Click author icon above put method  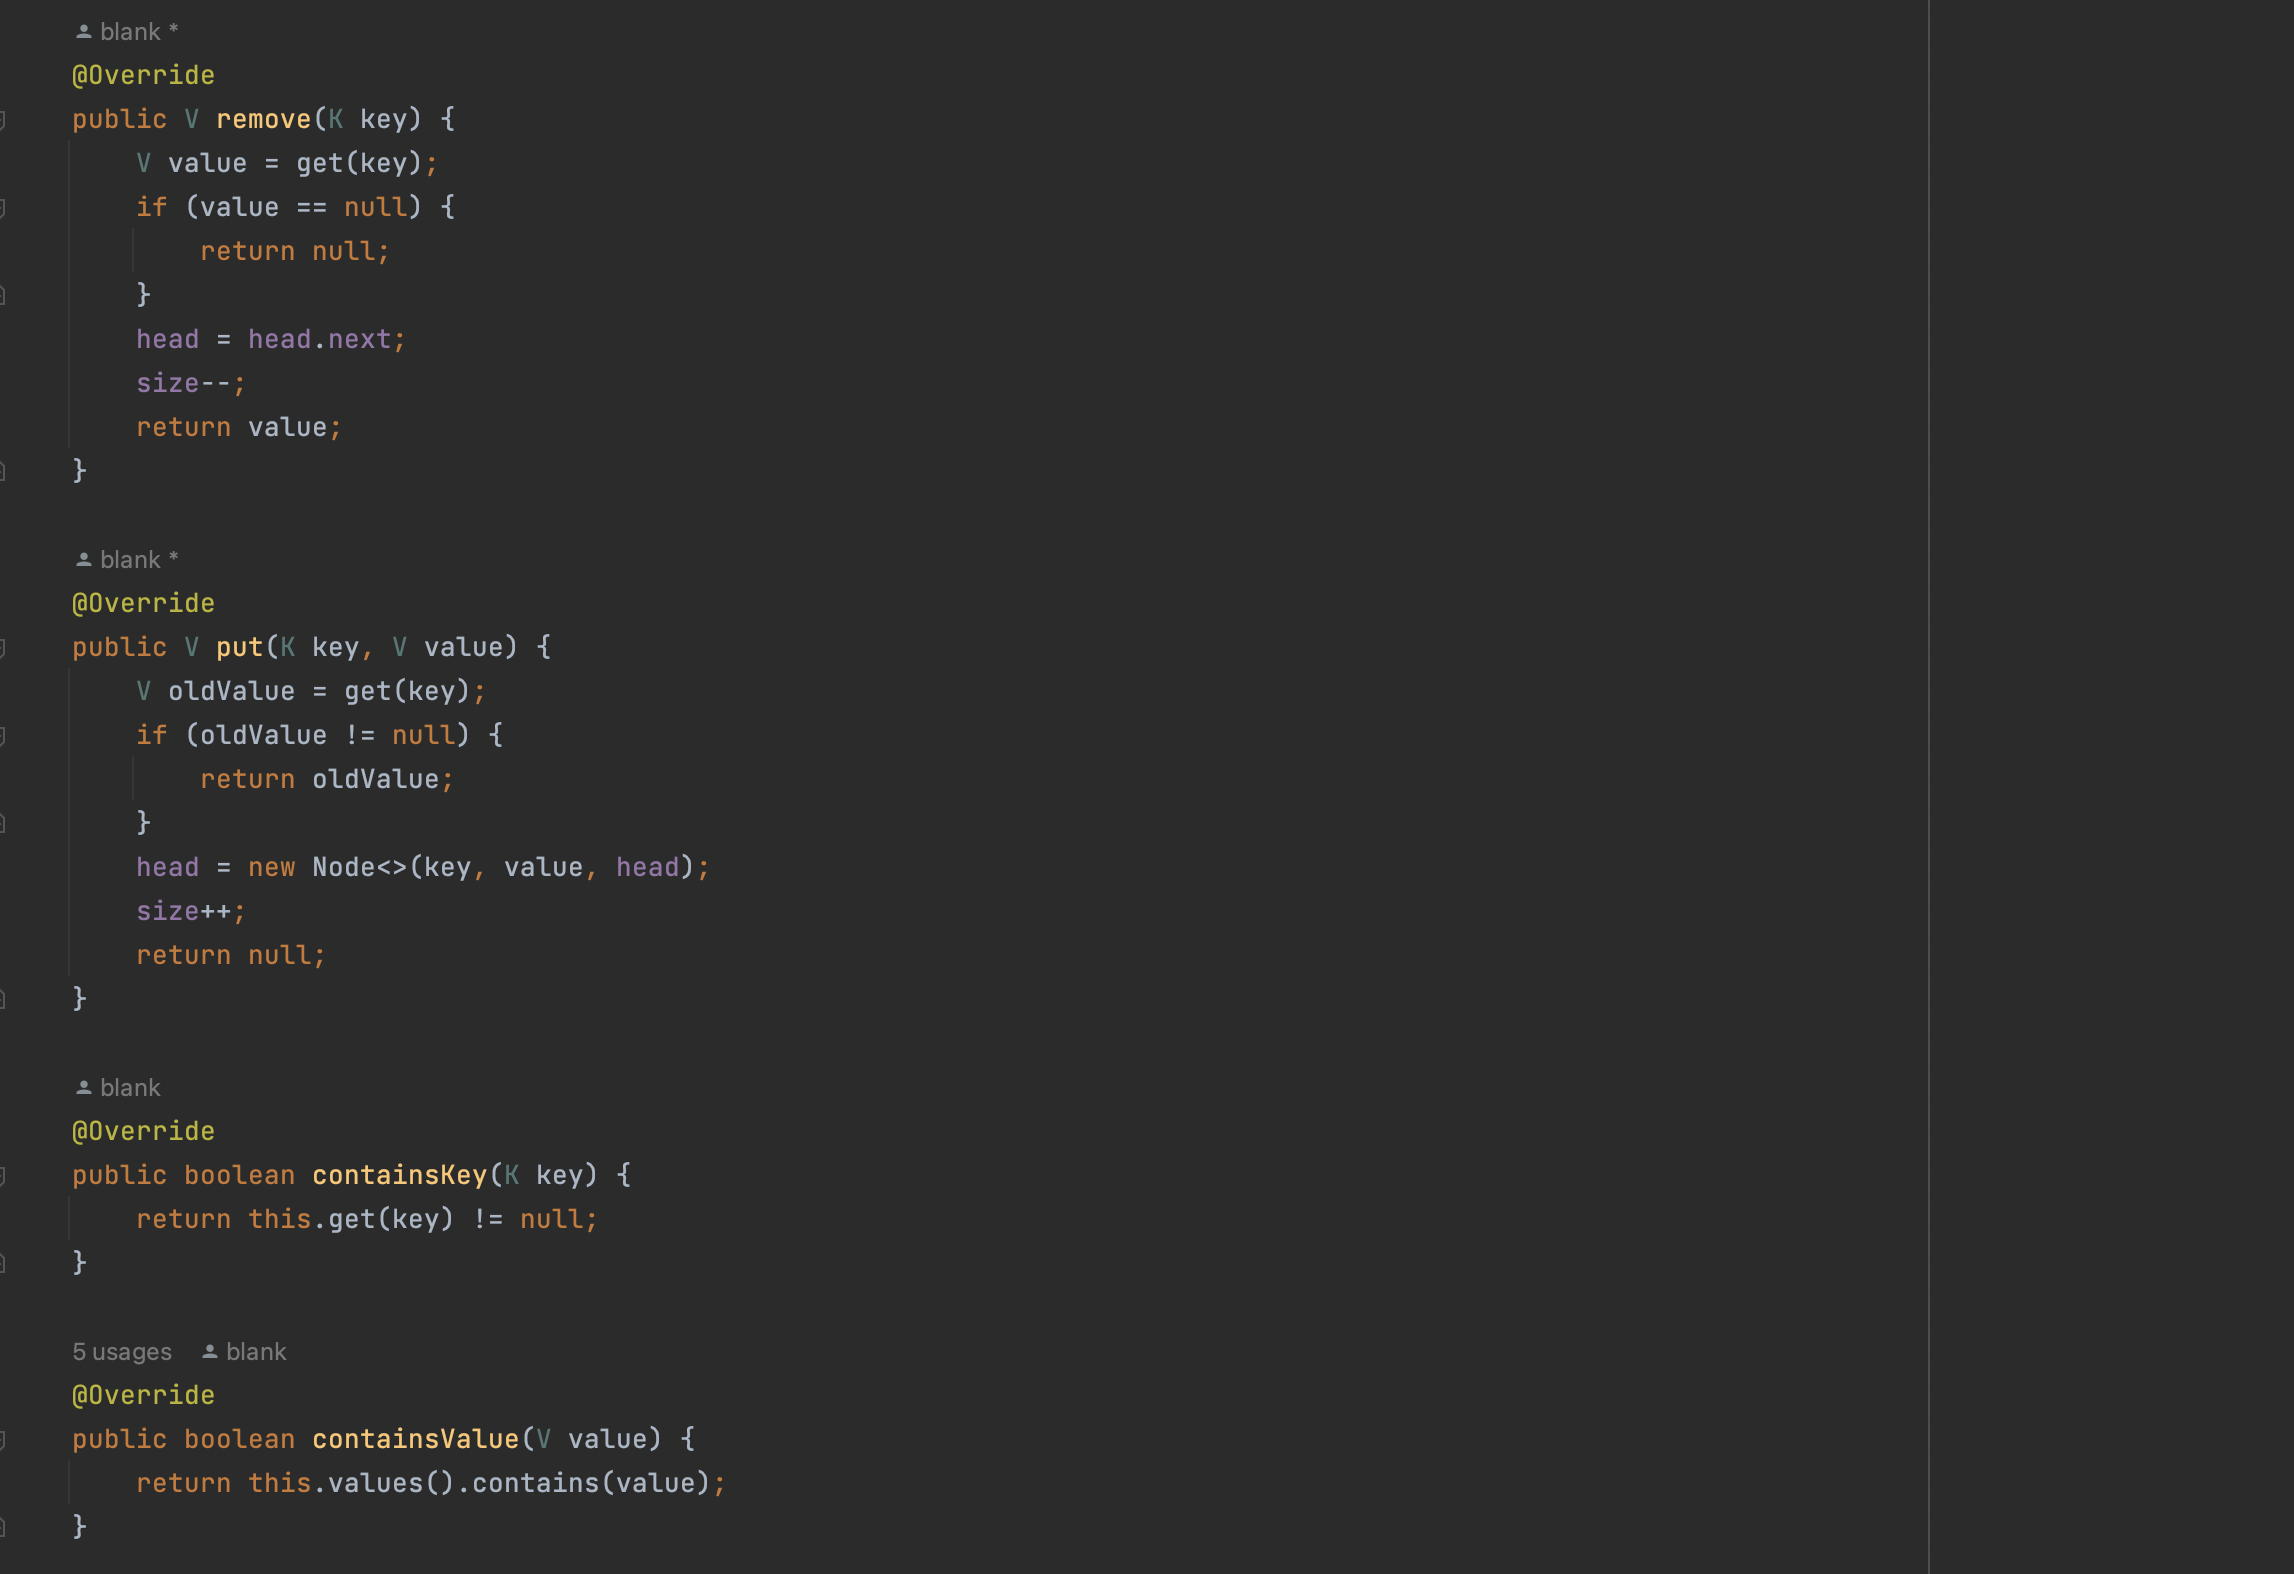pos(84,560)
